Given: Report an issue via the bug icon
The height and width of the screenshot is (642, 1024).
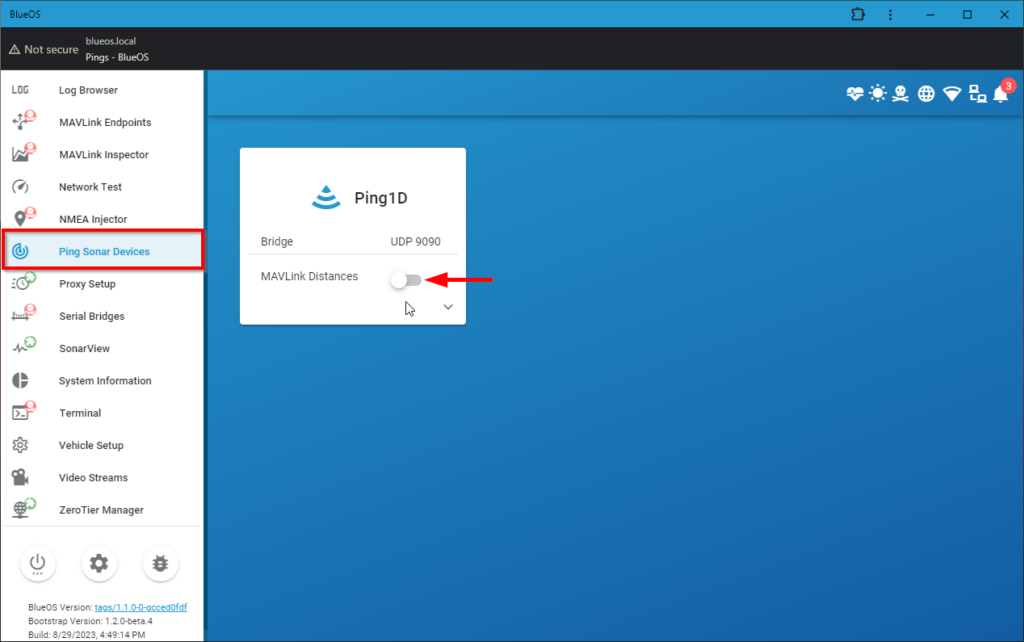Looking at the screenshot, I should point(160,563).
